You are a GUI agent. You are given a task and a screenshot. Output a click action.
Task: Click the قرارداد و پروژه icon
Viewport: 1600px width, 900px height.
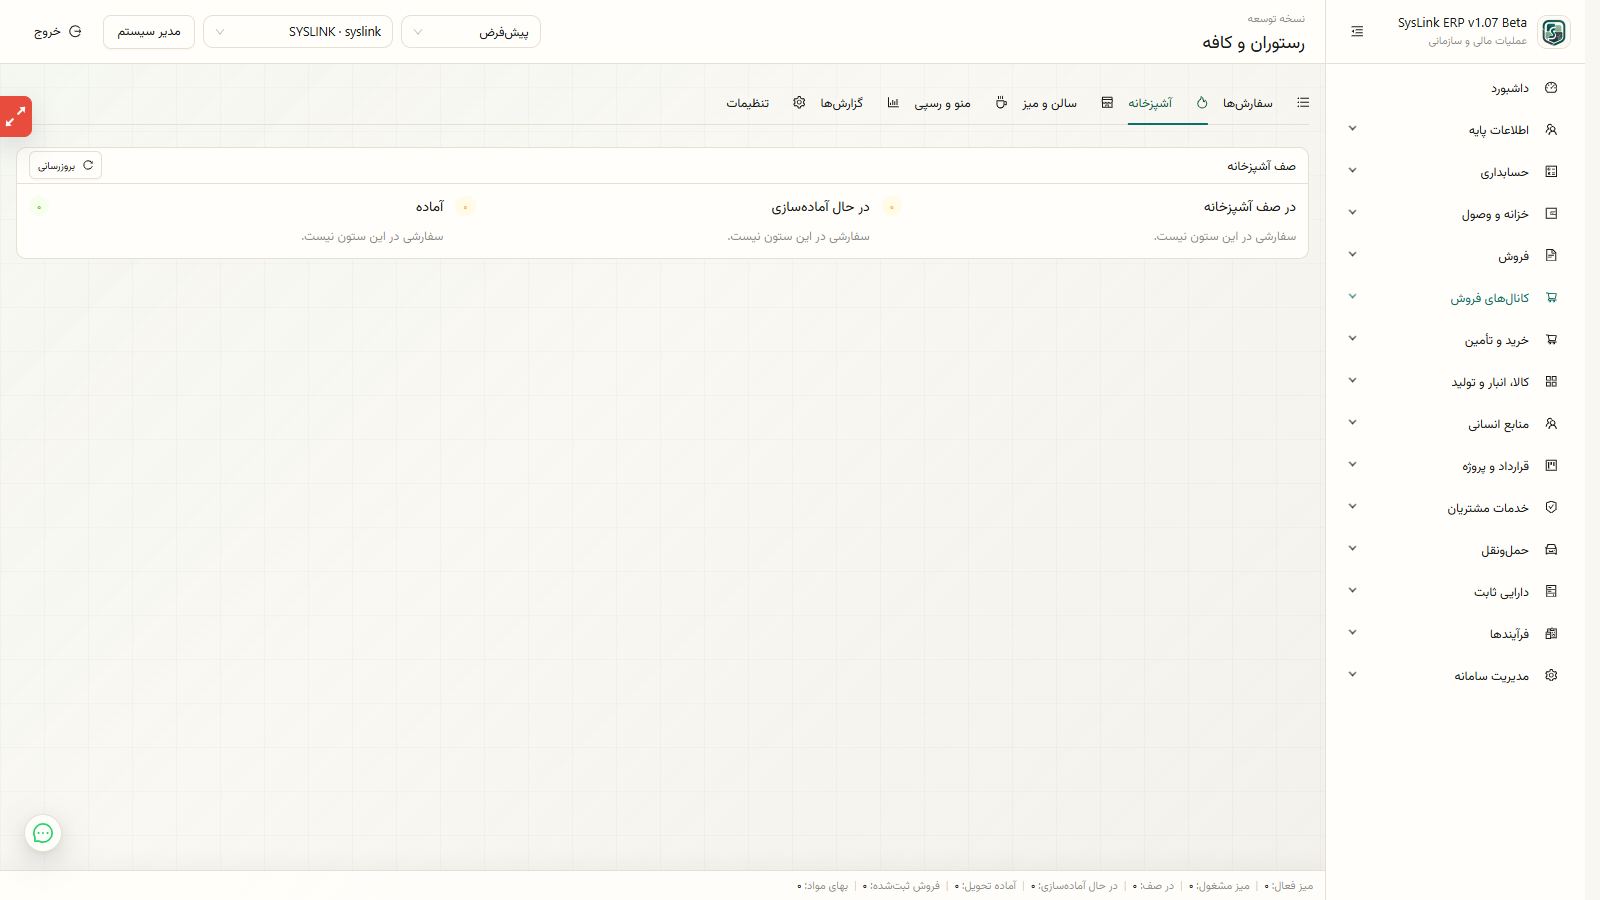[1551, 466]
